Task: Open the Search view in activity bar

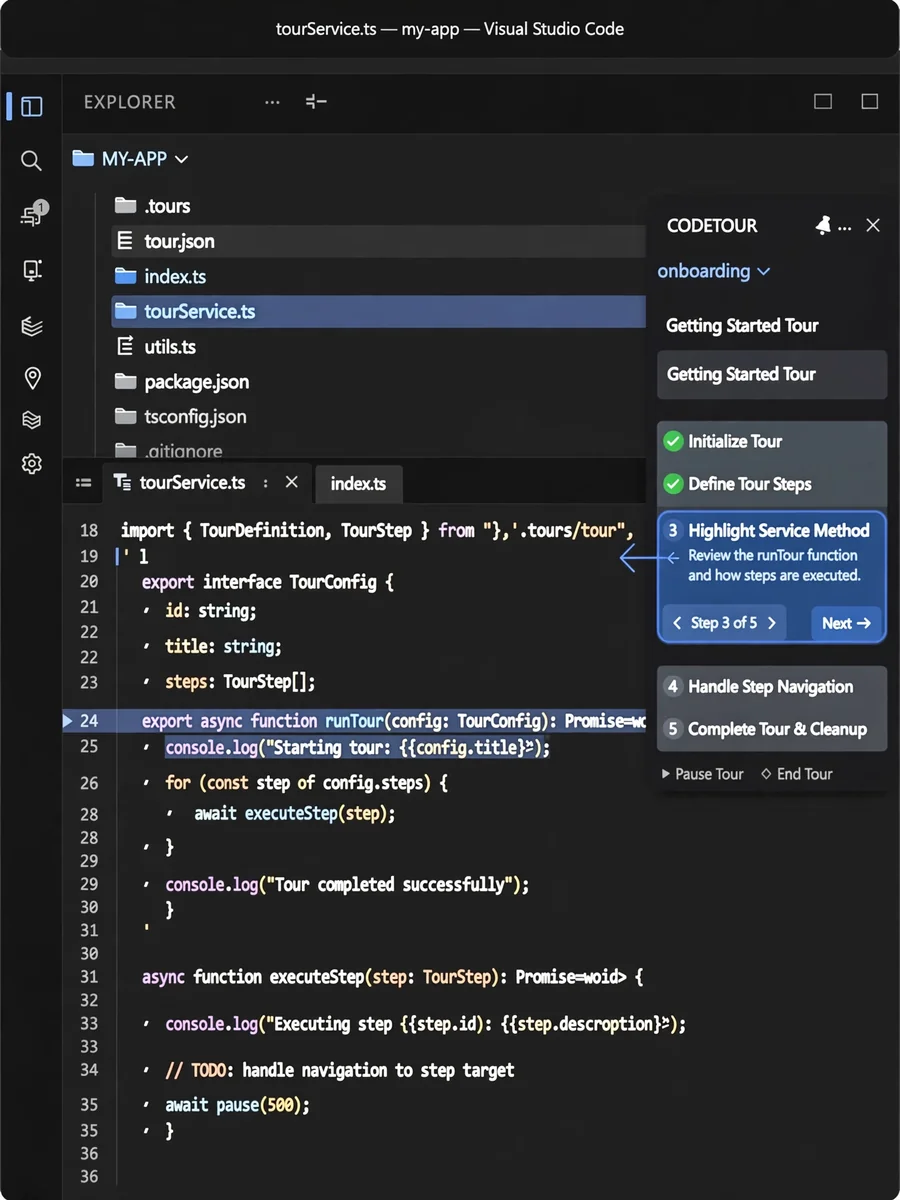Action: (x=31, y=160)
